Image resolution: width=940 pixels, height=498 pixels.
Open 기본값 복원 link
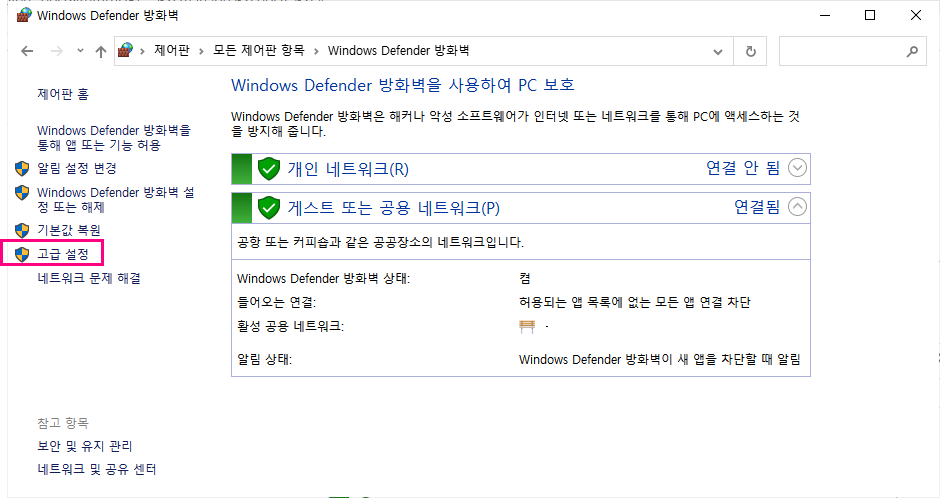click(69, 230)
